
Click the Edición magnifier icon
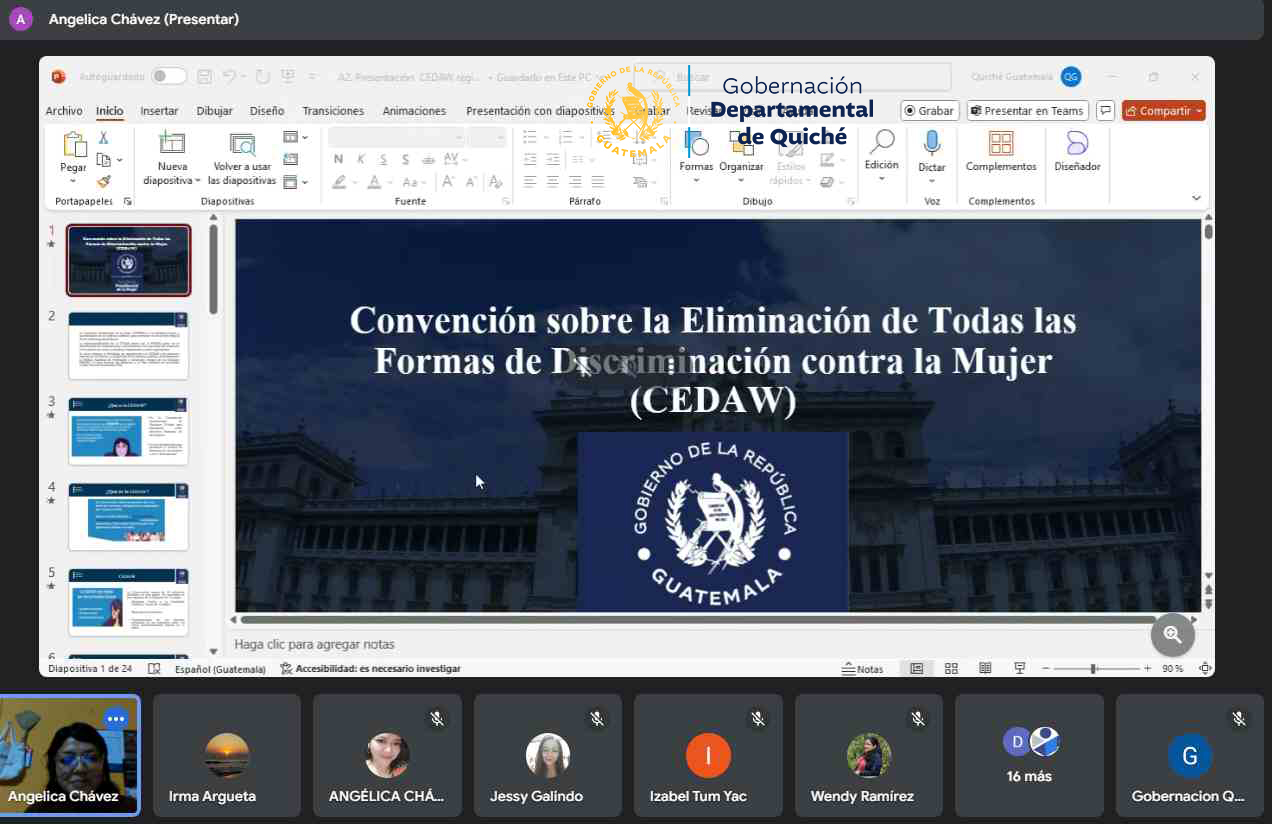click(882, 144)
